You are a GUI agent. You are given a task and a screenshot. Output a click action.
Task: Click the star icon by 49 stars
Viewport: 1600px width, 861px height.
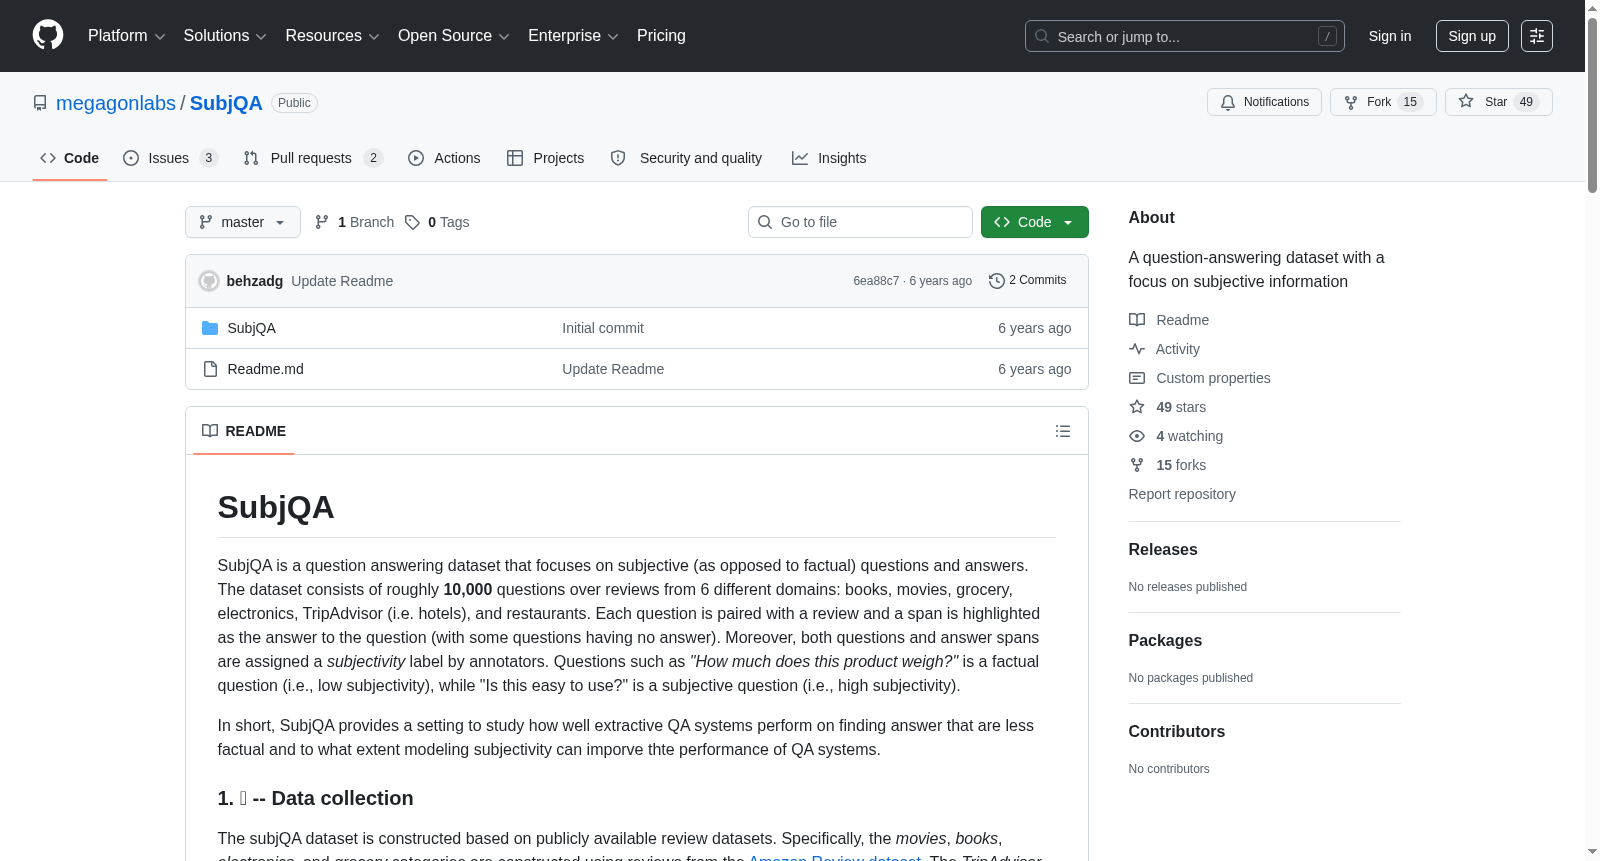1137,407
